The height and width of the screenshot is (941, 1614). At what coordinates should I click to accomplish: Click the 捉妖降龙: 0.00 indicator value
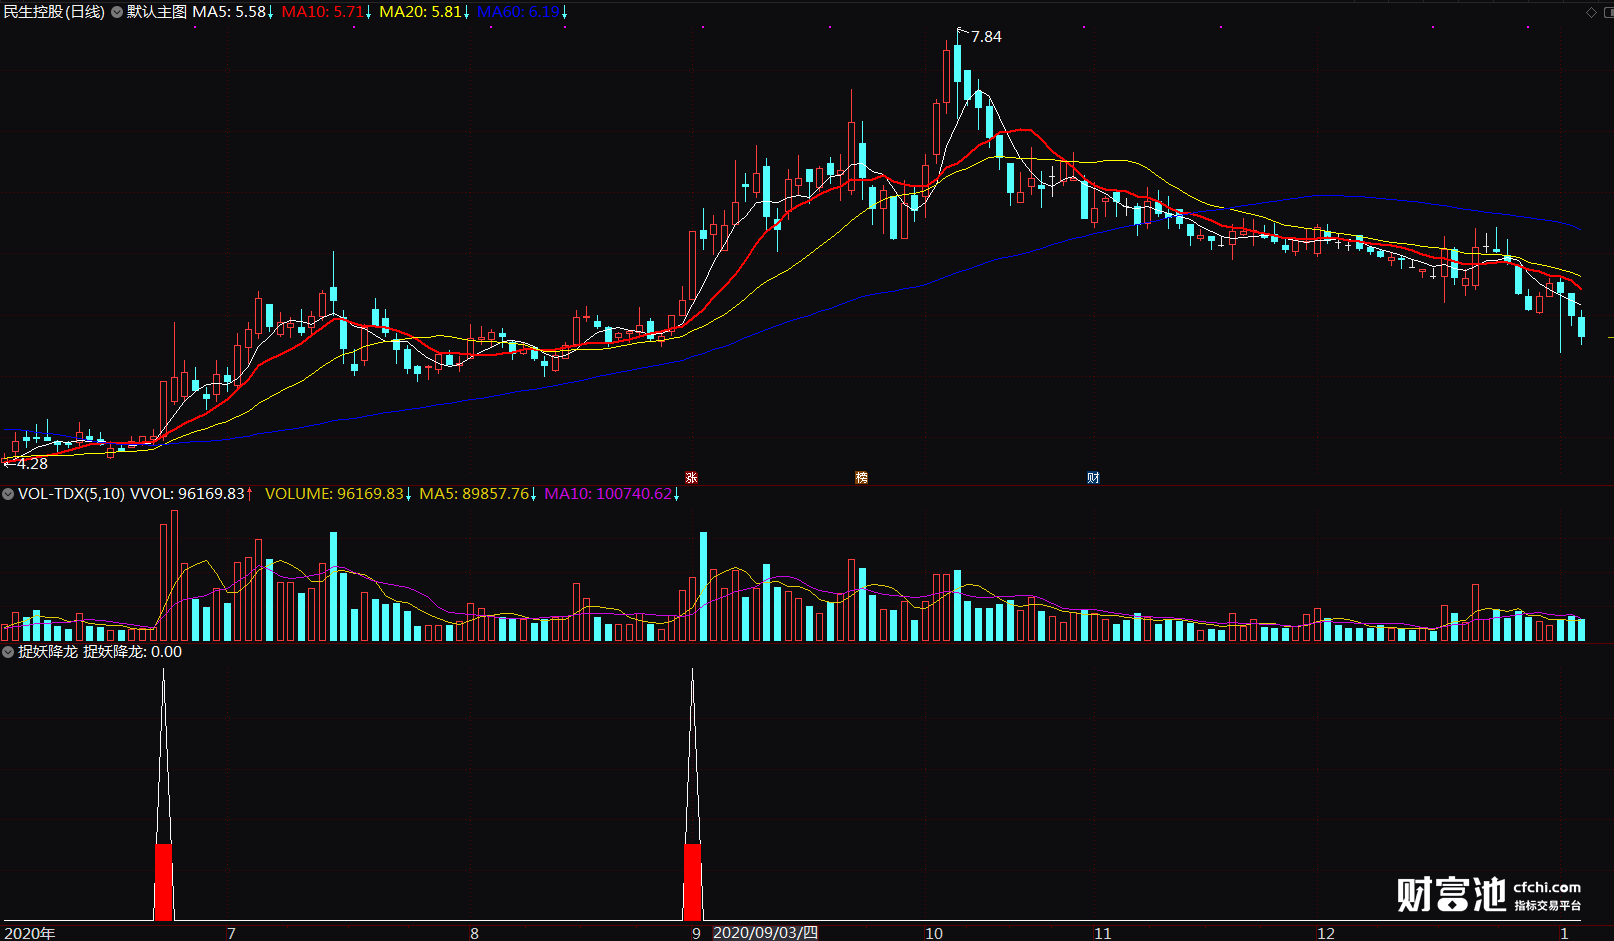(x=132, y=652)
